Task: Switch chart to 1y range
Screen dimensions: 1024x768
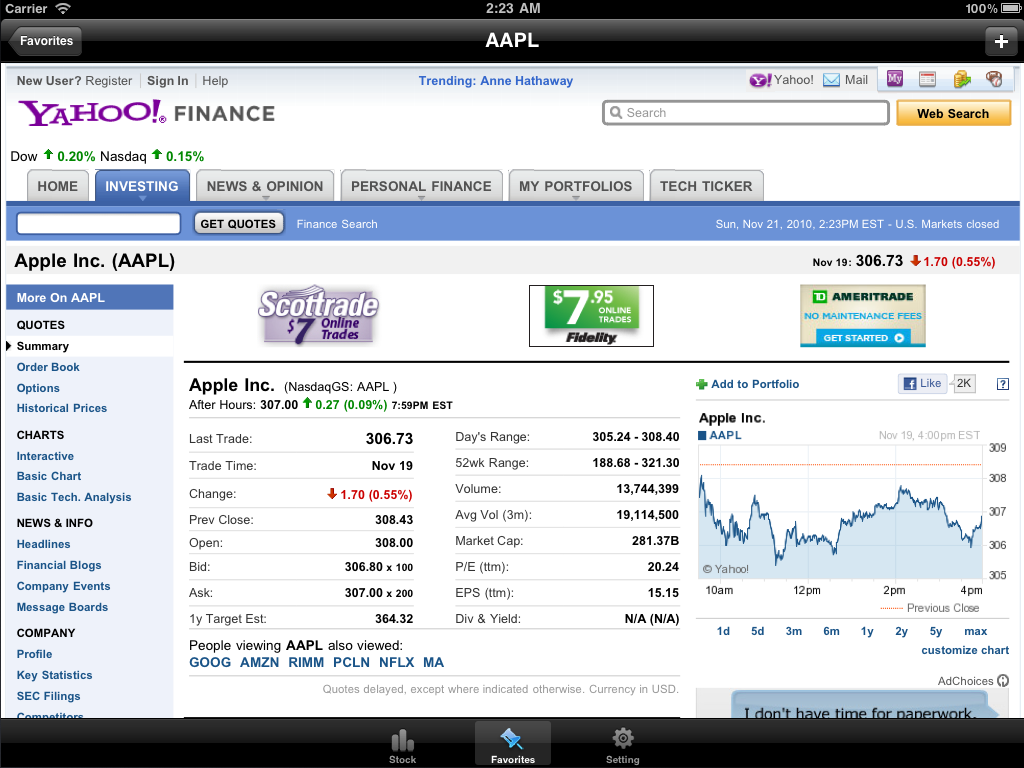Action: [x=867, y=631]
